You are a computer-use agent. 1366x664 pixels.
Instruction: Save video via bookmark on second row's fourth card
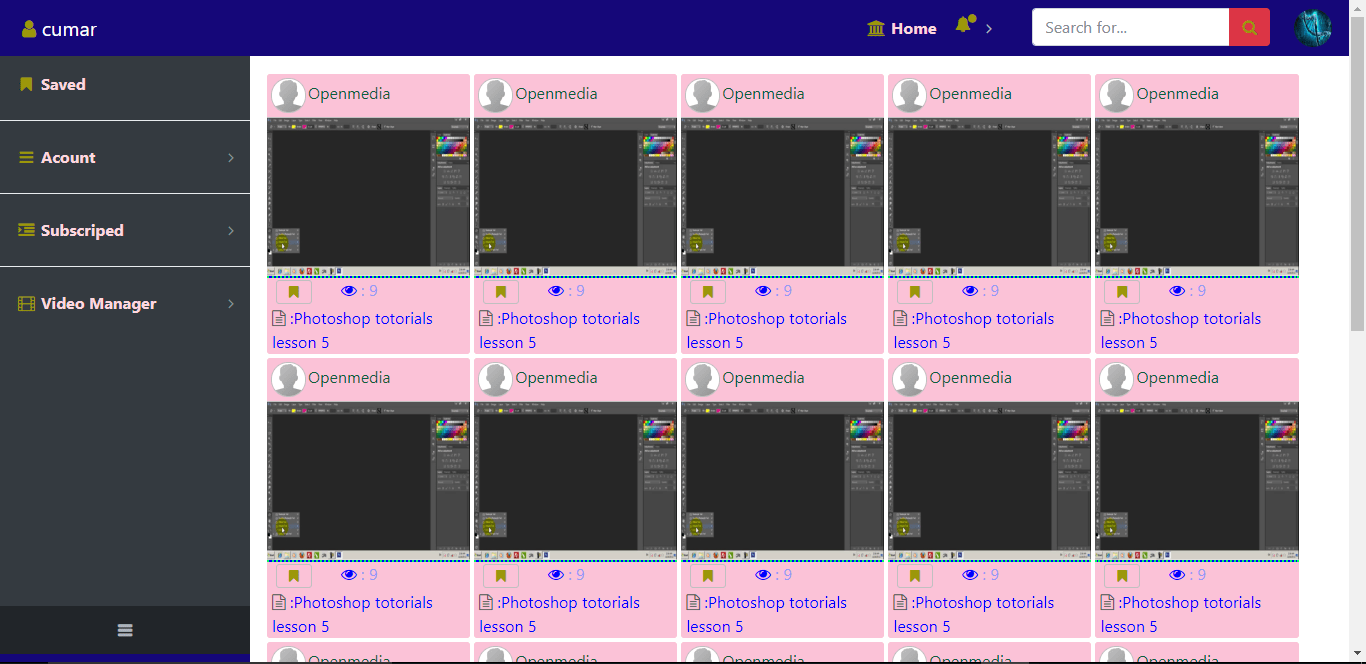(915, 576)
